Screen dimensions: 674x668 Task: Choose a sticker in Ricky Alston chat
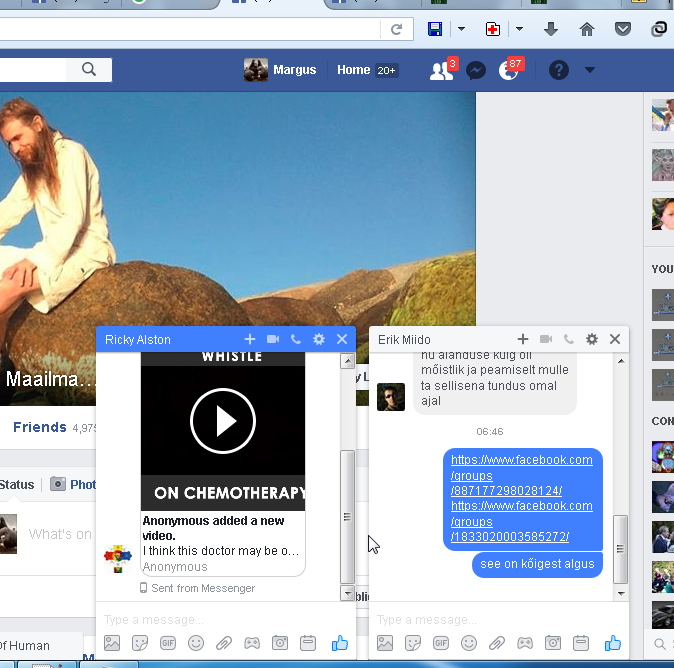pos(140,643)
